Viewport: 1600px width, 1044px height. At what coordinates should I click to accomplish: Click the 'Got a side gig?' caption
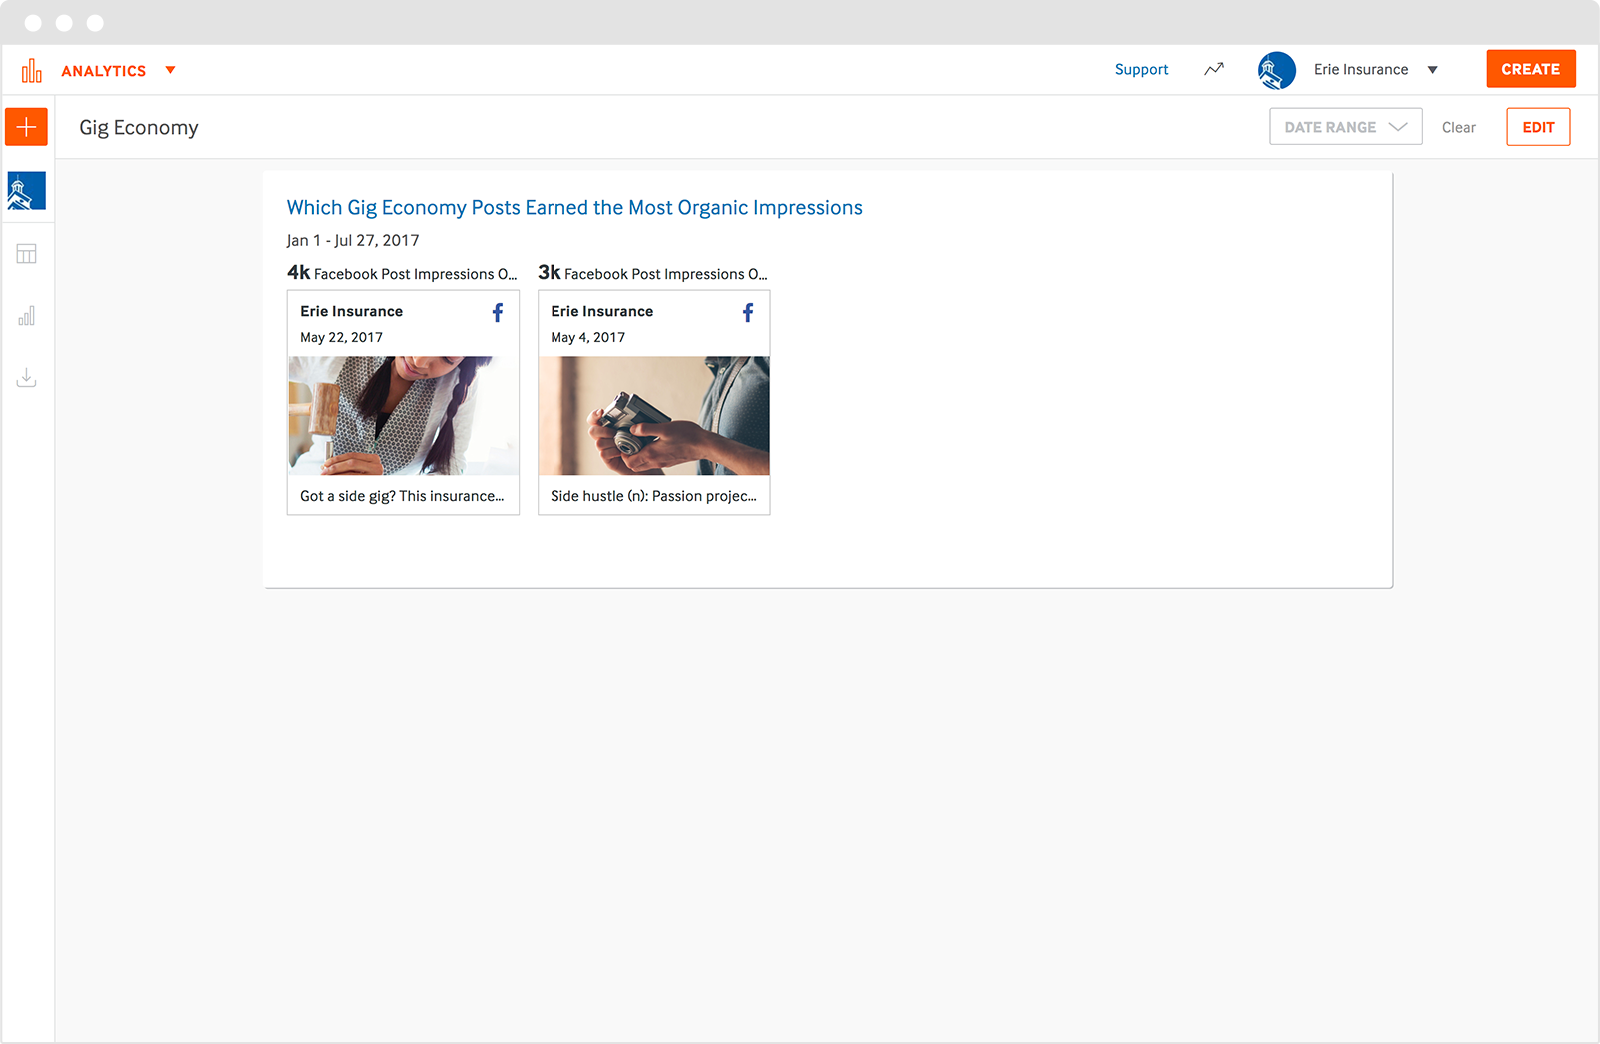point(402,496)
